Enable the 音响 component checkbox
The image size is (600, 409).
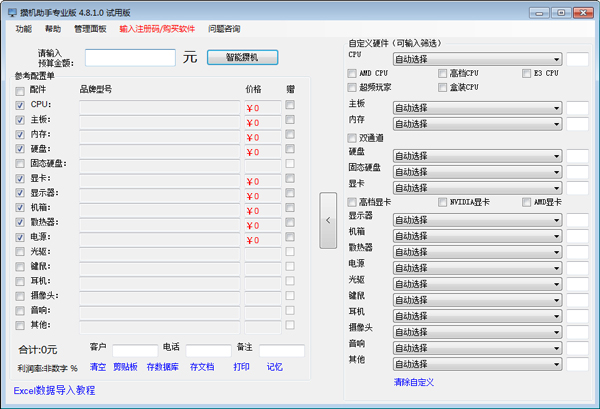pos(20,310)
